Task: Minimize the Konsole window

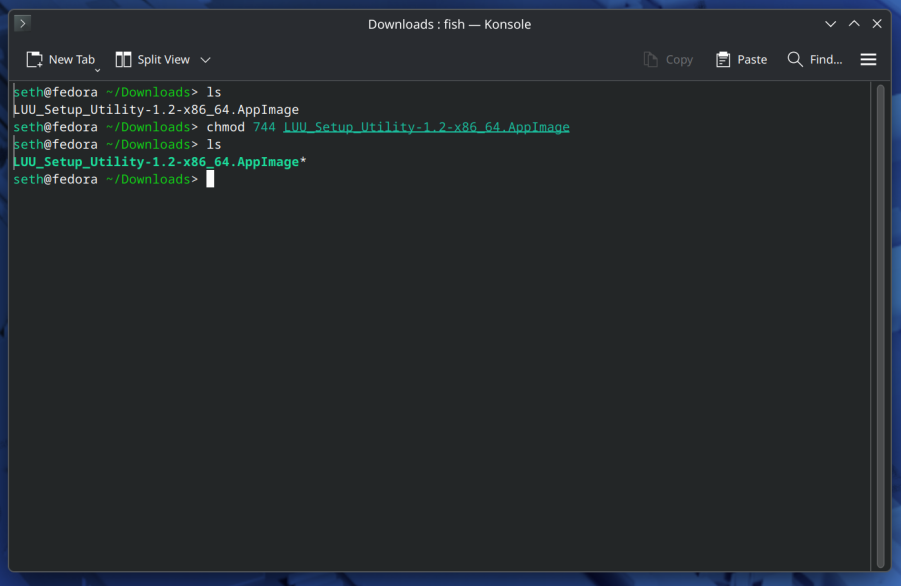Action: (830, 24)
